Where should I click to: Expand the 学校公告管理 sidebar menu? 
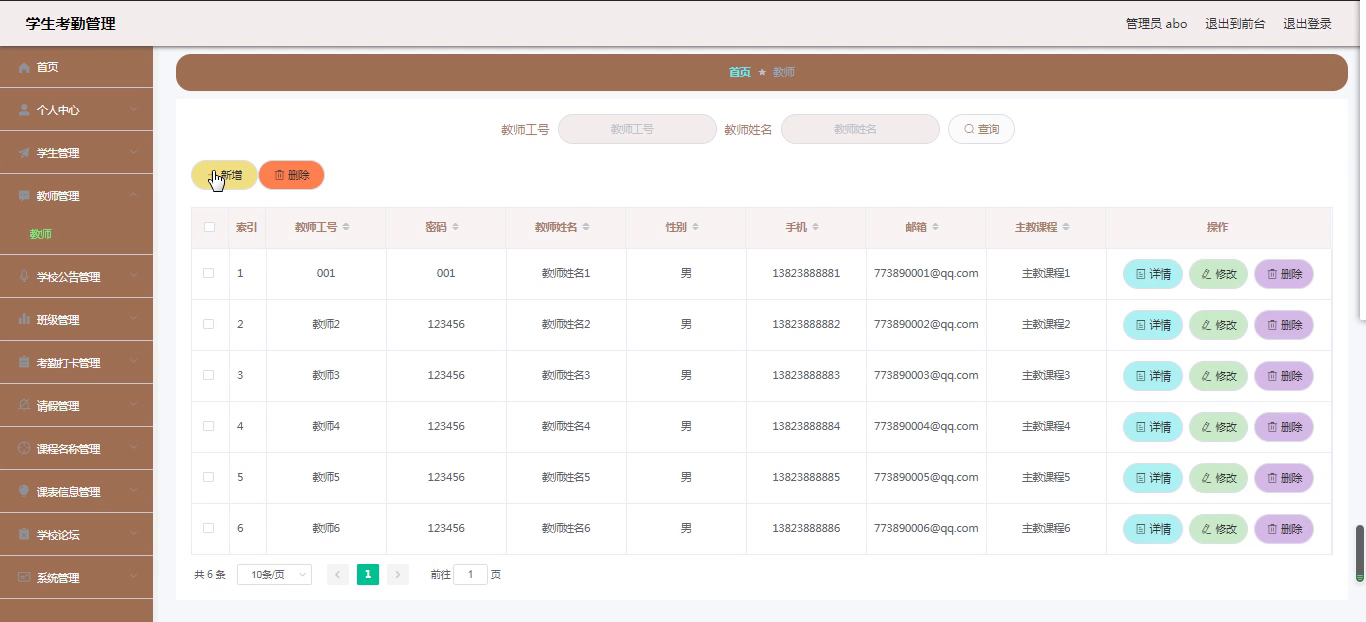tap(133, 277)
